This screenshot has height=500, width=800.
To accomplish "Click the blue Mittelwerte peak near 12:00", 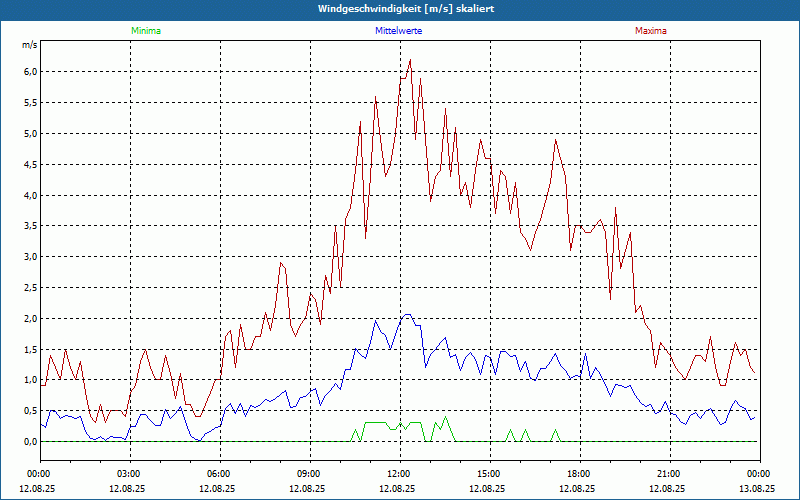I will click(x=407, y=315).
